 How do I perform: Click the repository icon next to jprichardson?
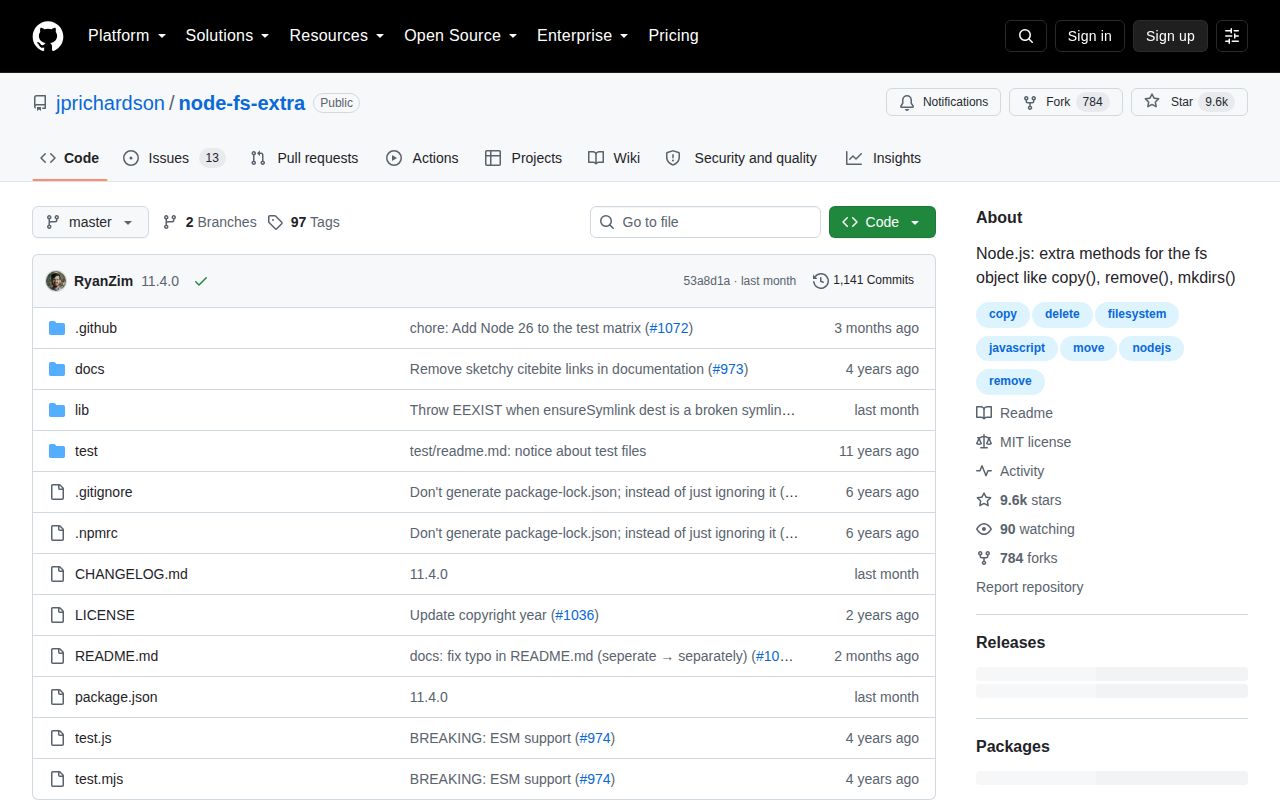click(x=40, y=103)
